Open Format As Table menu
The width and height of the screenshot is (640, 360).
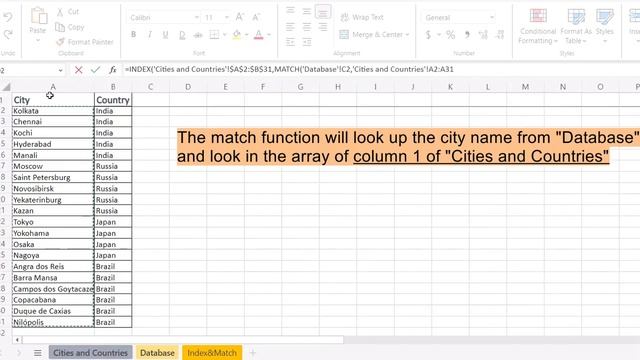(x=576, y=26)
